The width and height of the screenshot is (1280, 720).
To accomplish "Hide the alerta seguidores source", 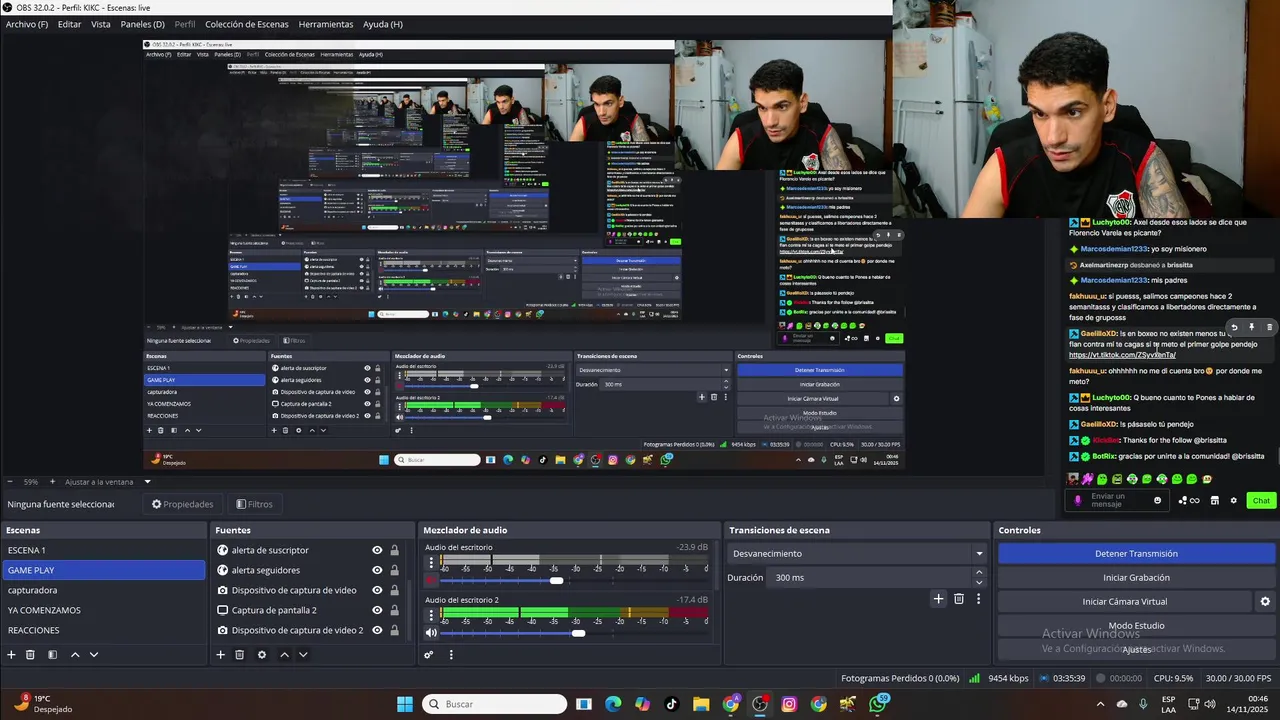I will point(377,570).
